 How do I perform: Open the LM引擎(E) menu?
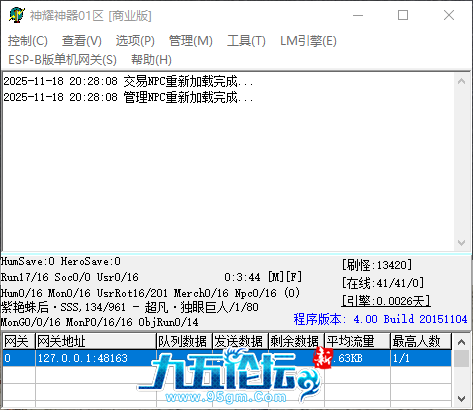(x=308, y=41)
